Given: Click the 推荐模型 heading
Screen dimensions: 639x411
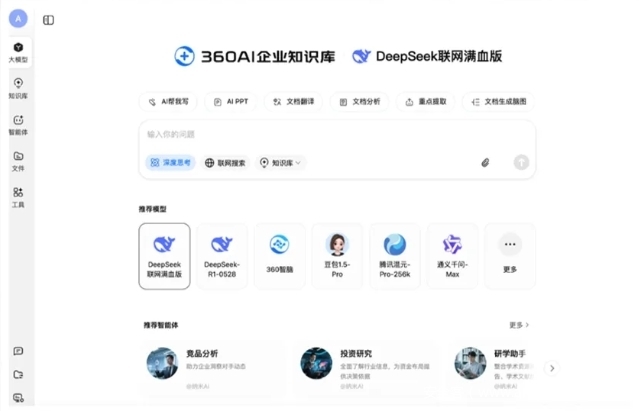Looking at the screenshot, I should (x=152, y=209).
